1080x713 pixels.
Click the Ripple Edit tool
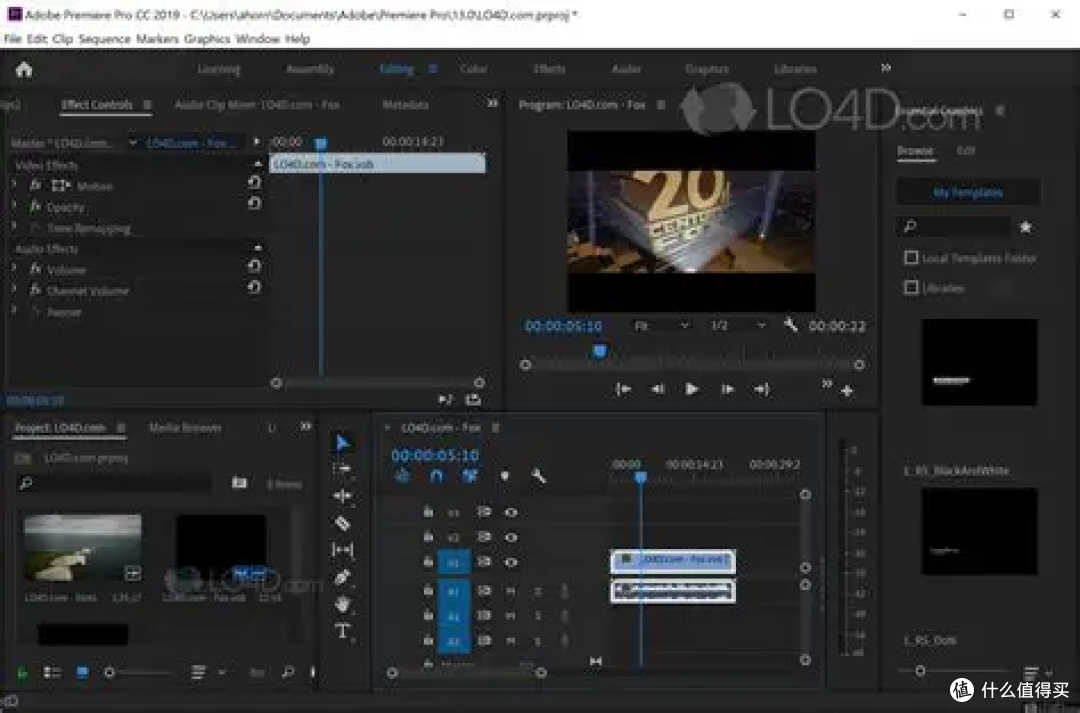(342, 496)
